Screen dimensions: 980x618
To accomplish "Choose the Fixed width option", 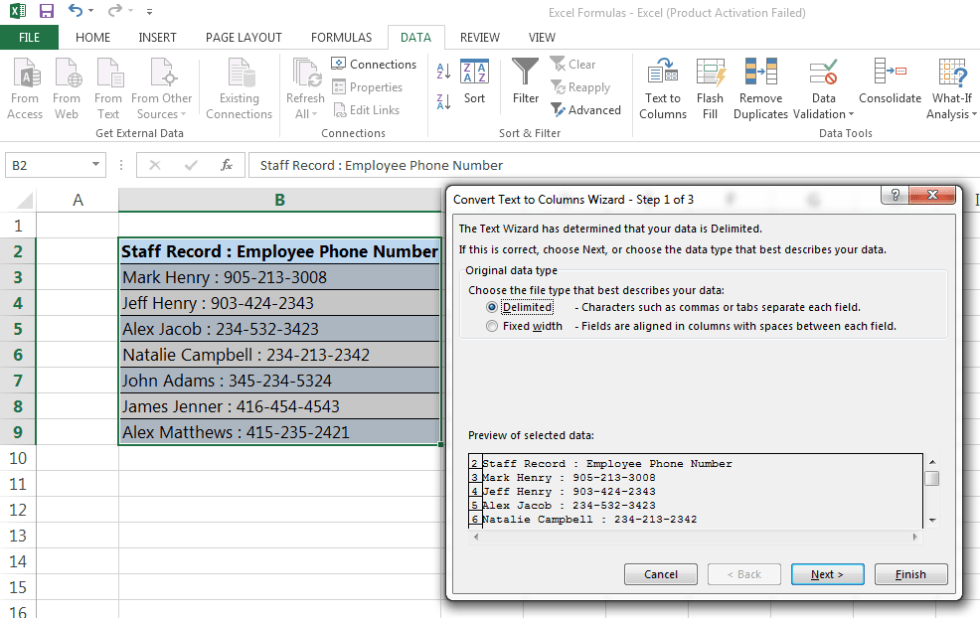I will tap(491, 326).
